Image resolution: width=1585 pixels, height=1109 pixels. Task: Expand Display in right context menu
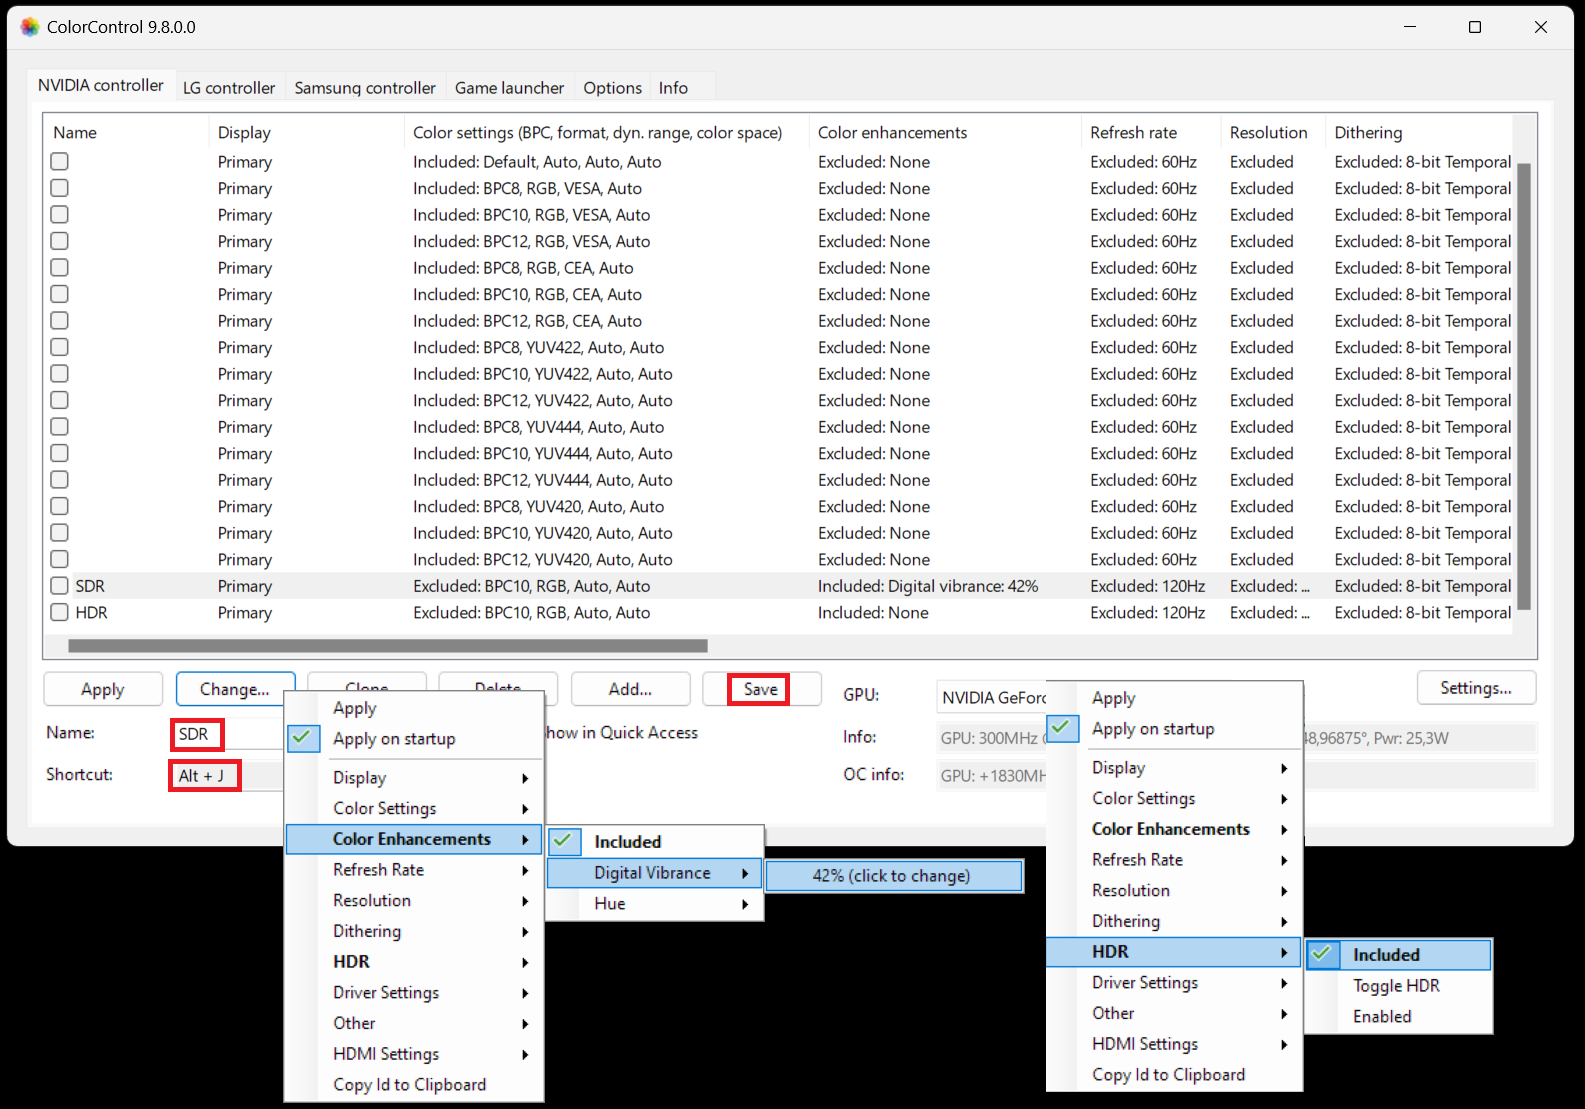pyautogui.click(x=1174, y=768)
